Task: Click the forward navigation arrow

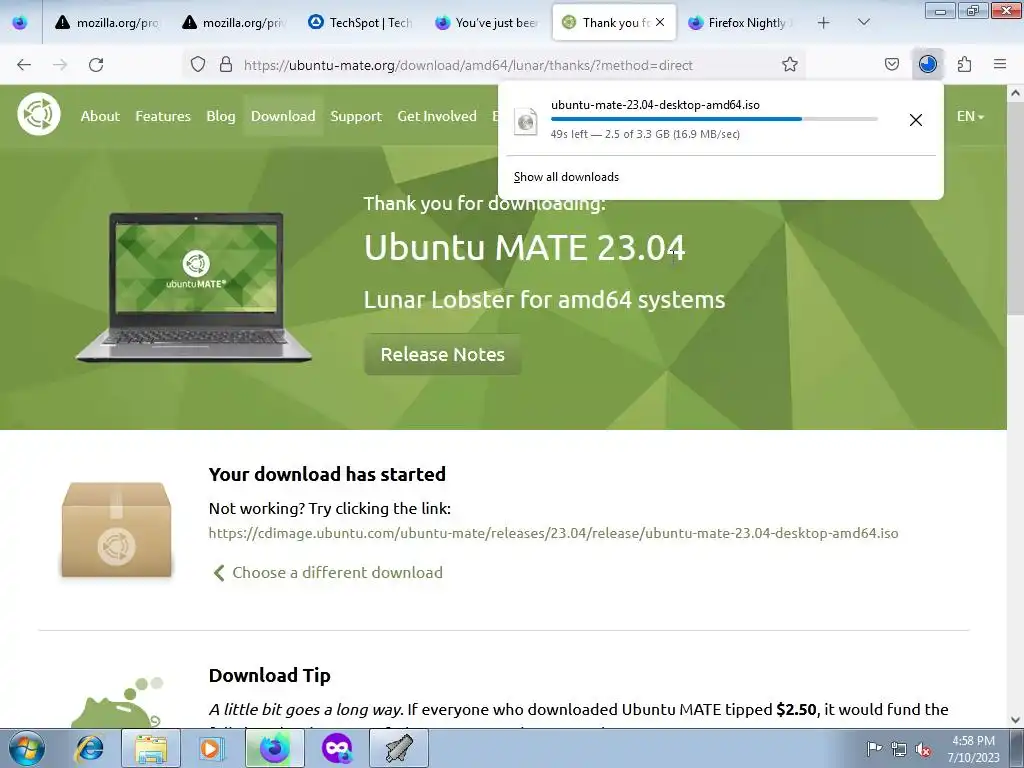Action: click(x=60, y=65)
